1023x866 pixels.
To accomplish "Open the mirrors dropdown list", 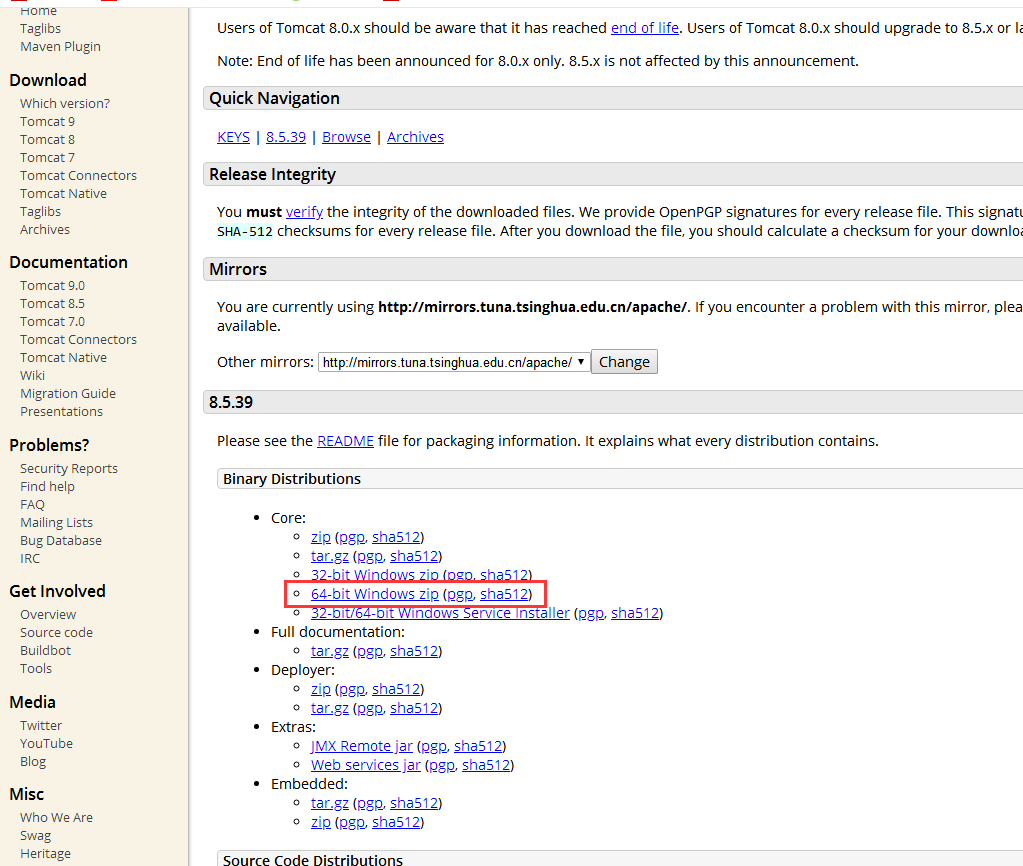I will tap(453, 362).
